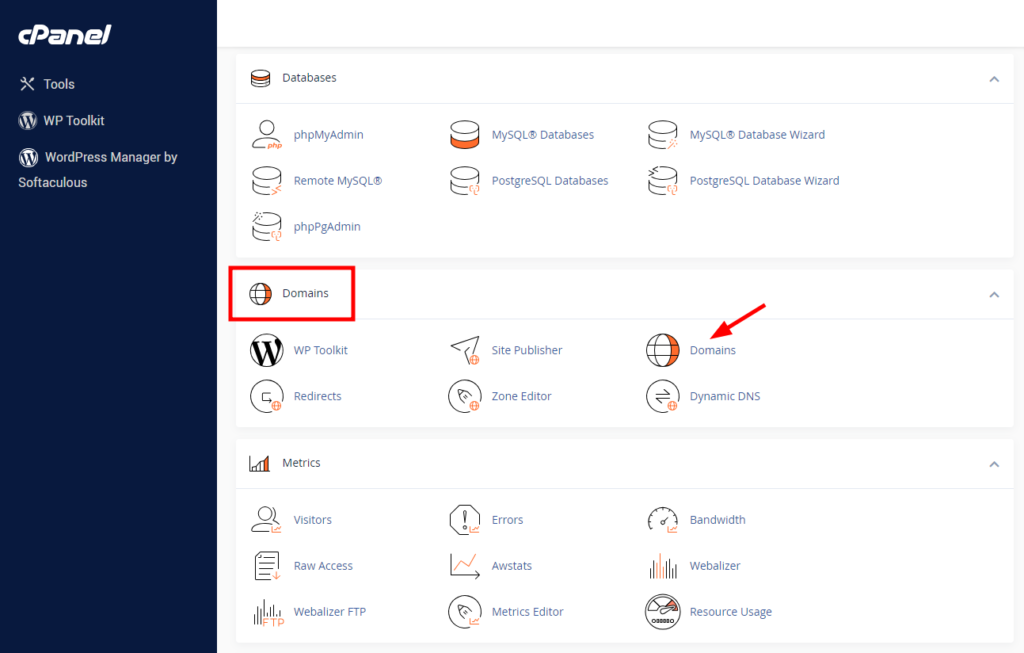Open the Webalizer link

(715, 566)
